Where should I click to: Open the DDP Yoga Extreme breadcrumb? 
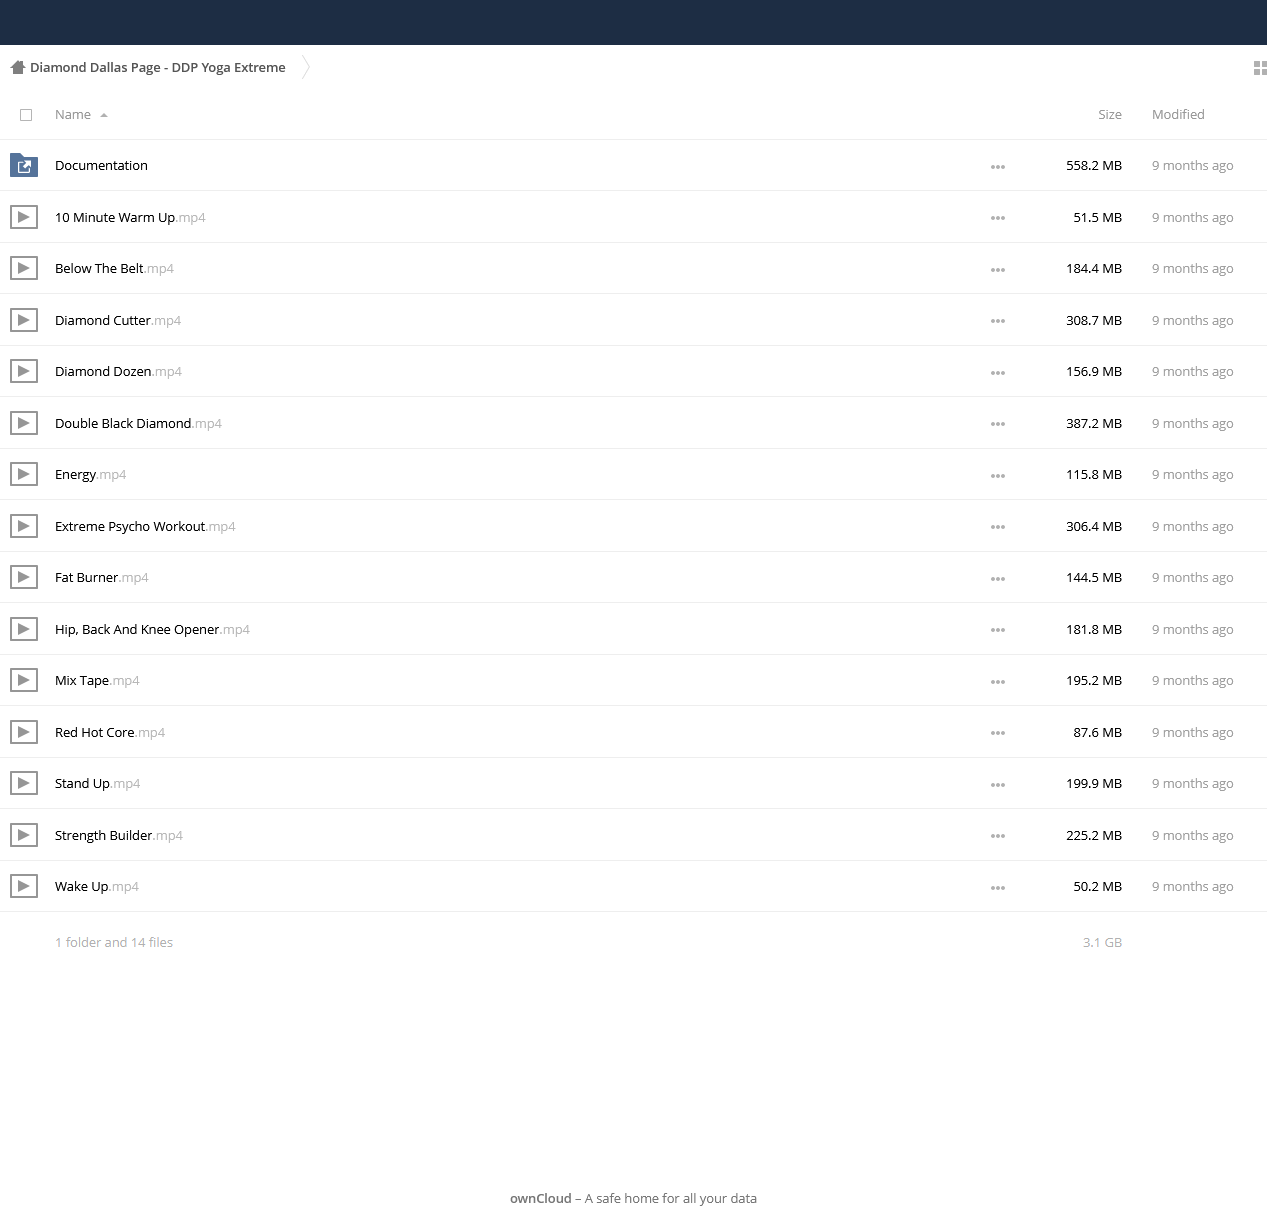[158, 68]
